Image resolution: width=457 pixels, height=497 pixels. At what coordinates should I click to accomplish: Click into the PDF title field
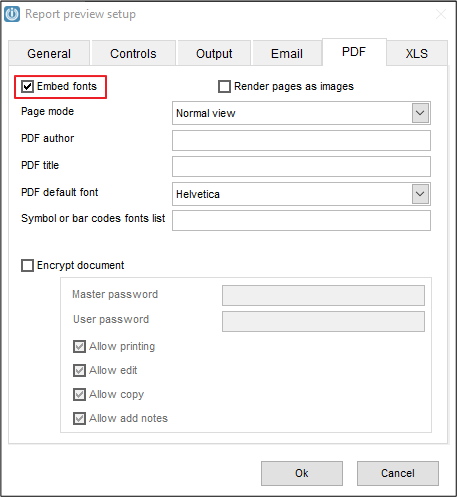pos(301,166)
